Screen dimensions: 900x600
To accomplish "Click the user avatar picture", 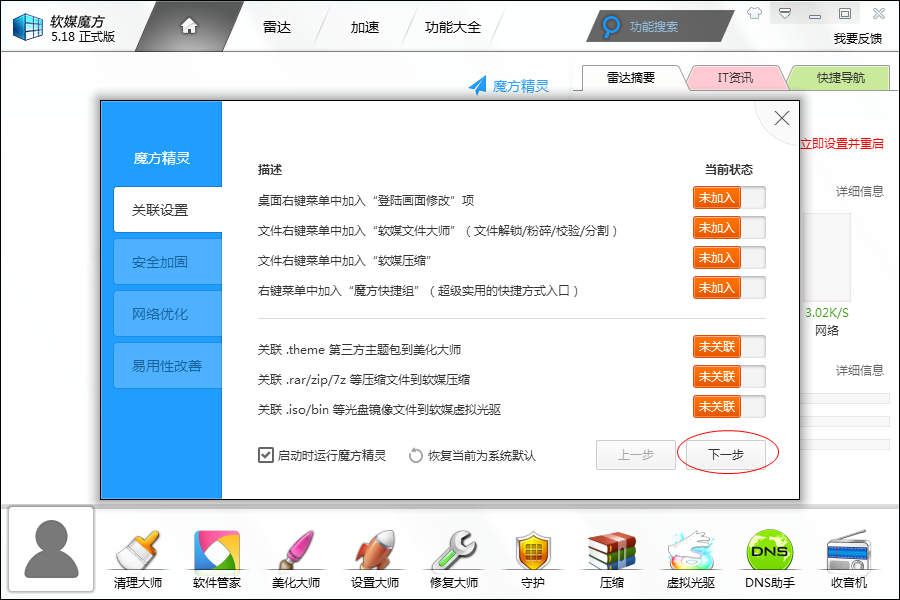I will coord(51,549).
